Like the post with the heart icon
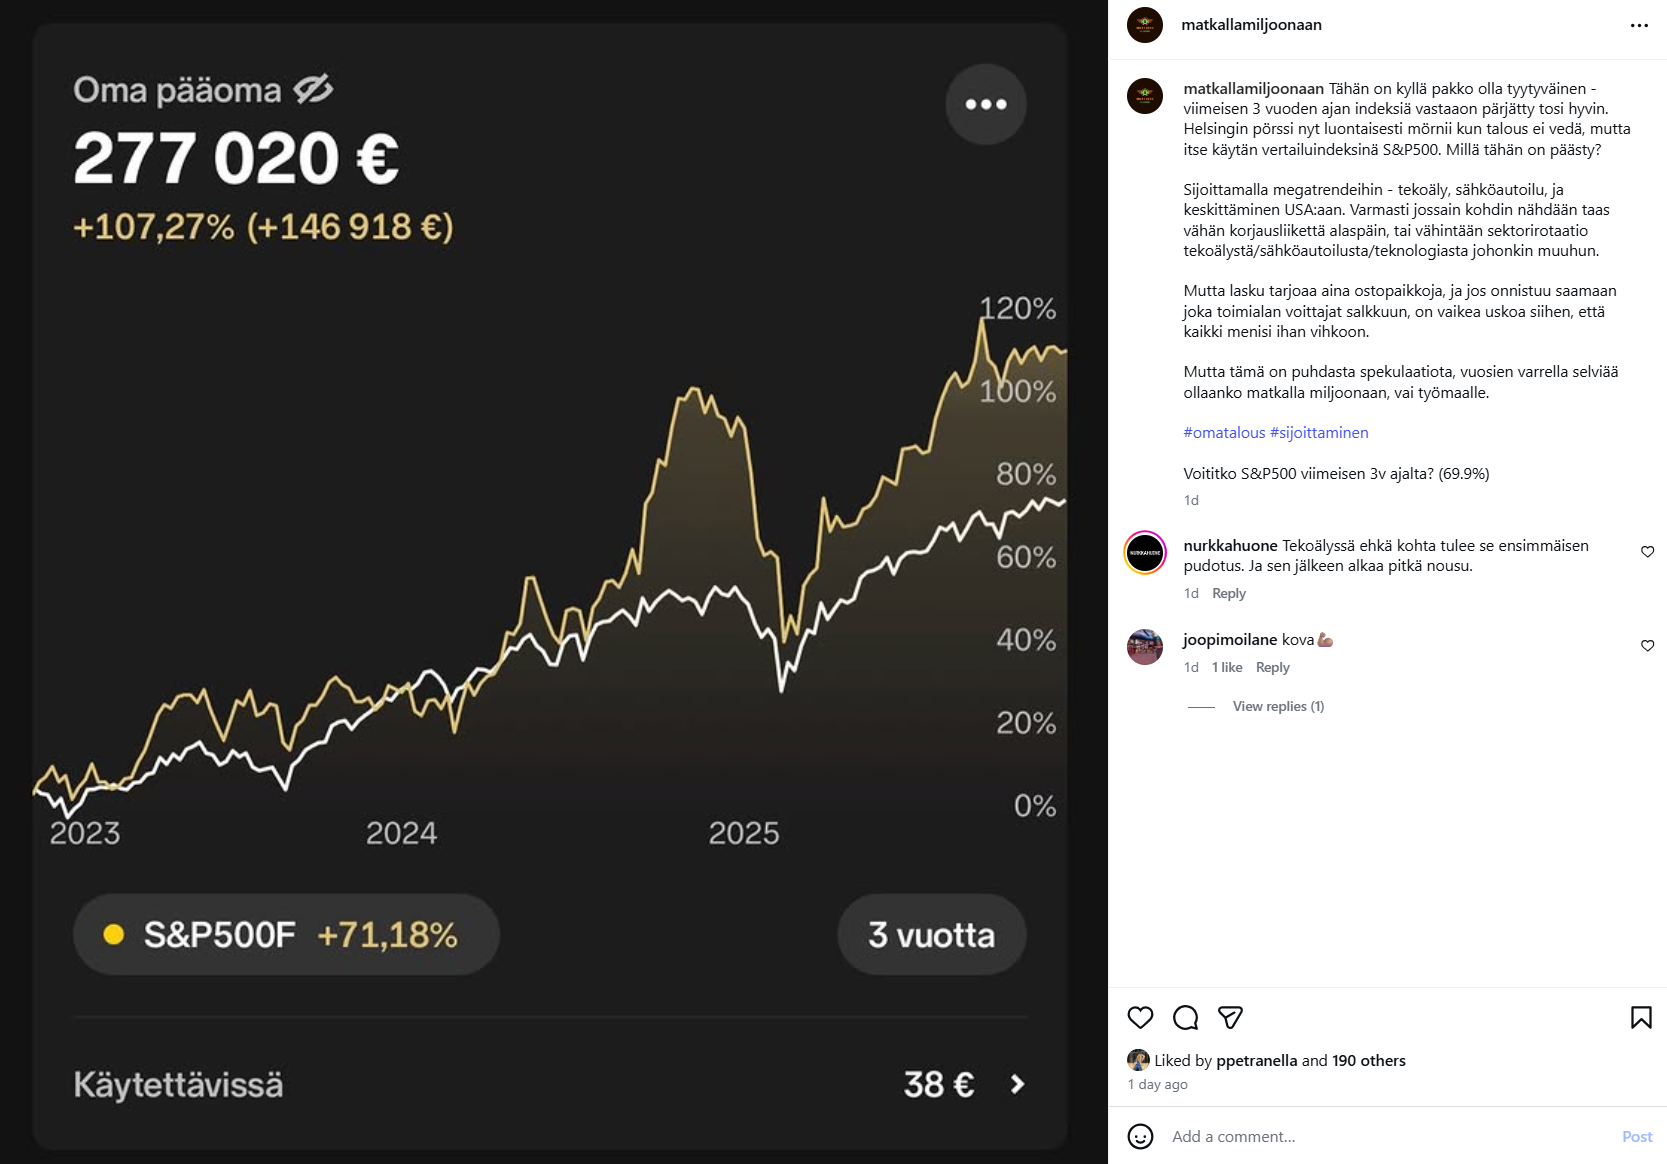The height and width of the screenshot is (1164, 1667). tap(1140, 1017)
